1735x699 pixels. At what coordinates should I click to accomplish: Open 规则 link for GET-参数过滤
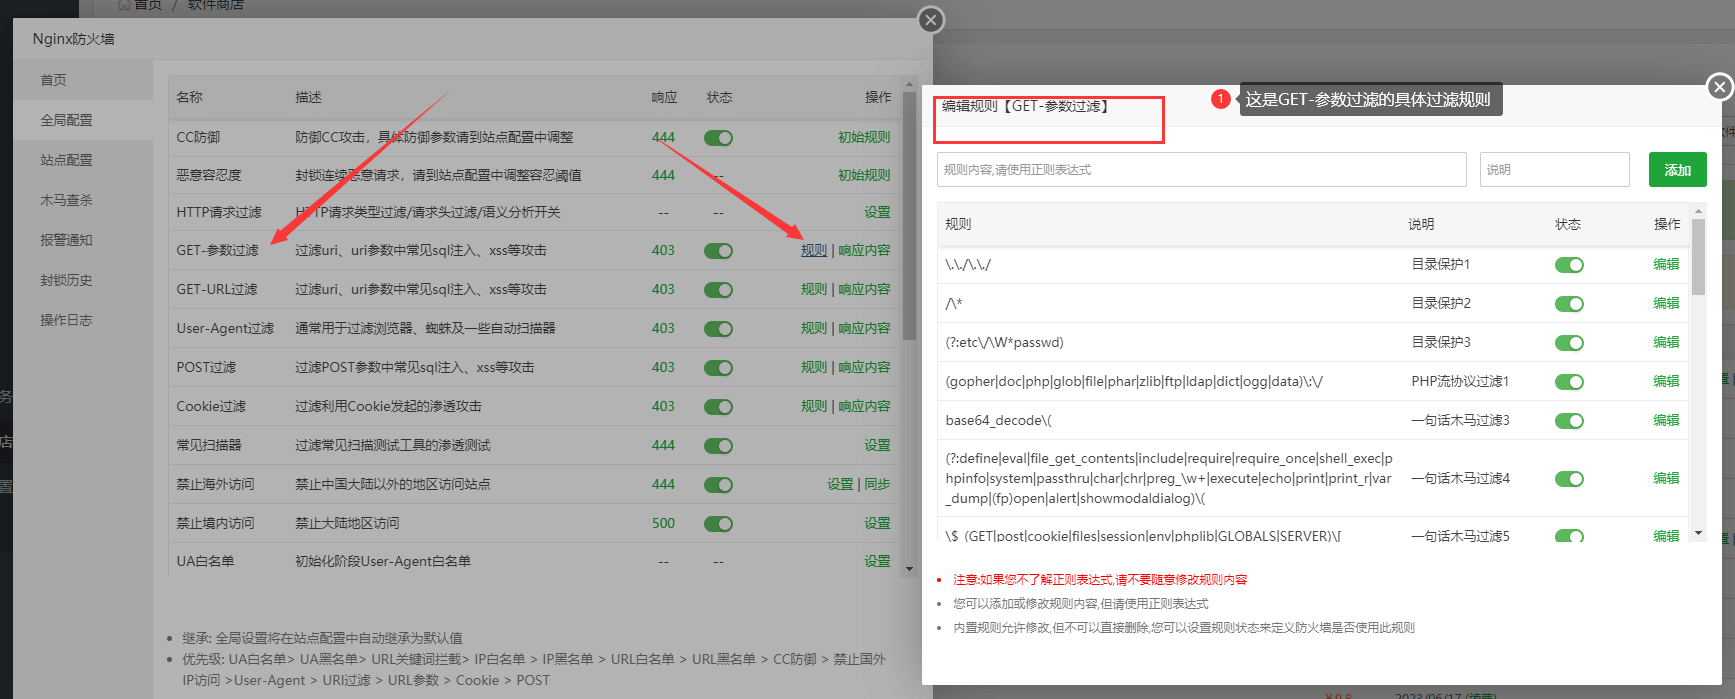pos(814,250)
